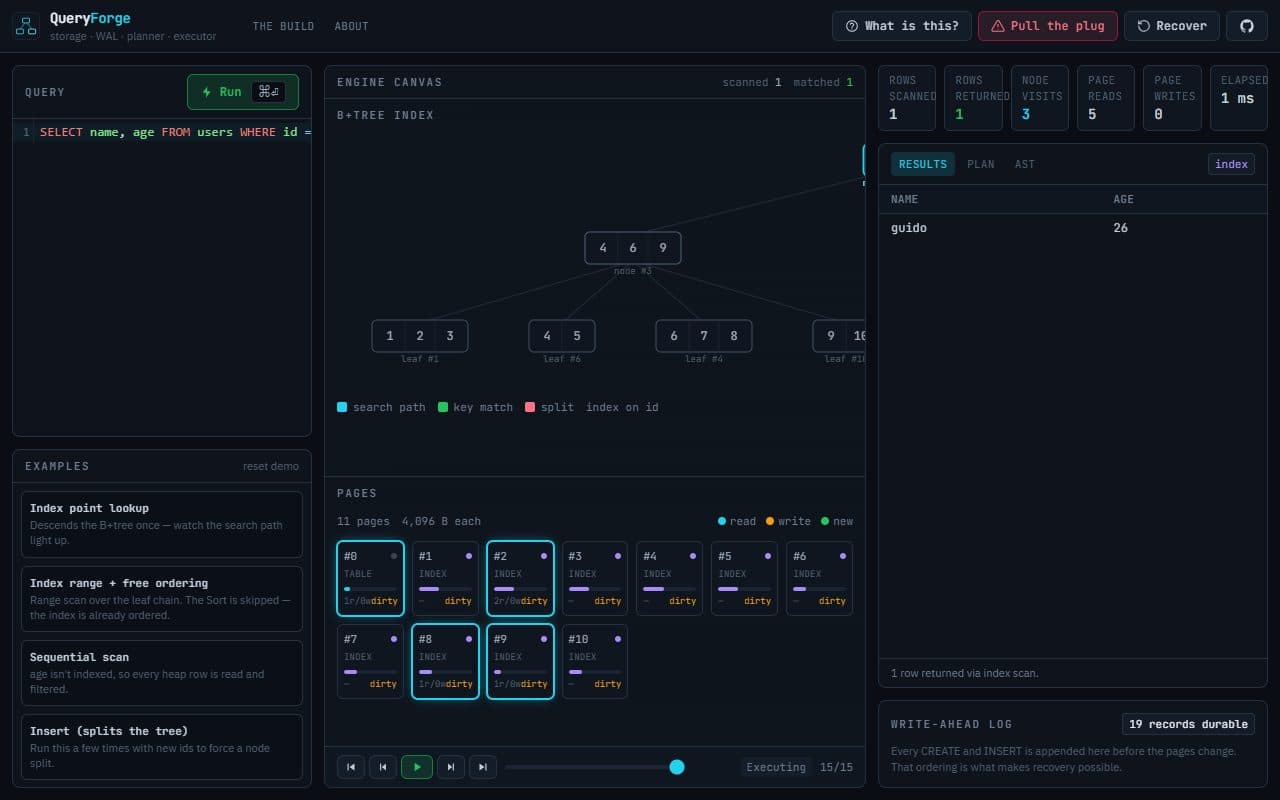This screenshot has height=800, width=1280.
Task: Click the 19 records durable badge
Action: pyautogui.click(x=1188, y=724)
